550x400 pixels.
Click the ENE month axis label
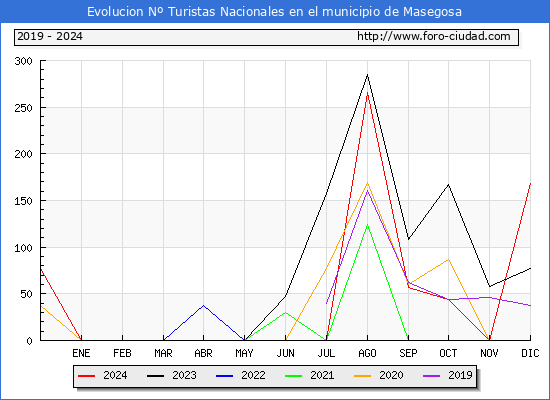81,353
